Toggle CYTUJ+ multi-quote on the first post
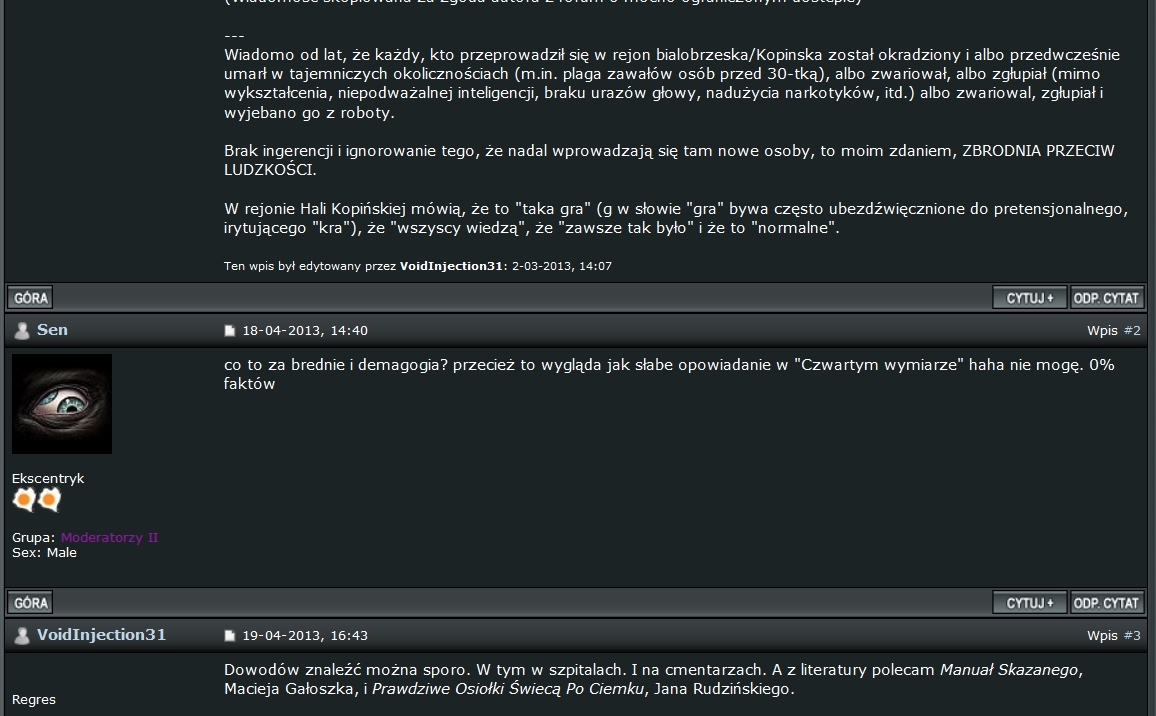The width and height of the screenshot is (1156, 716). (1029, 298)
